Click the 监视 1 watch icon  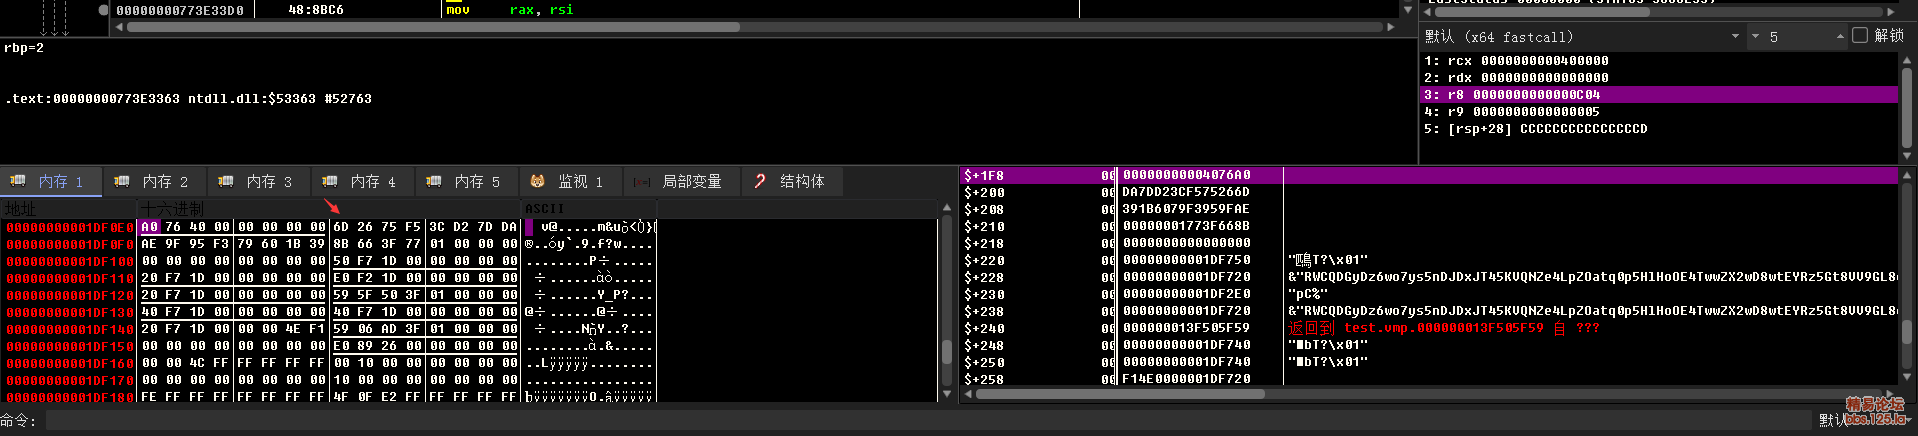(538, 181)
